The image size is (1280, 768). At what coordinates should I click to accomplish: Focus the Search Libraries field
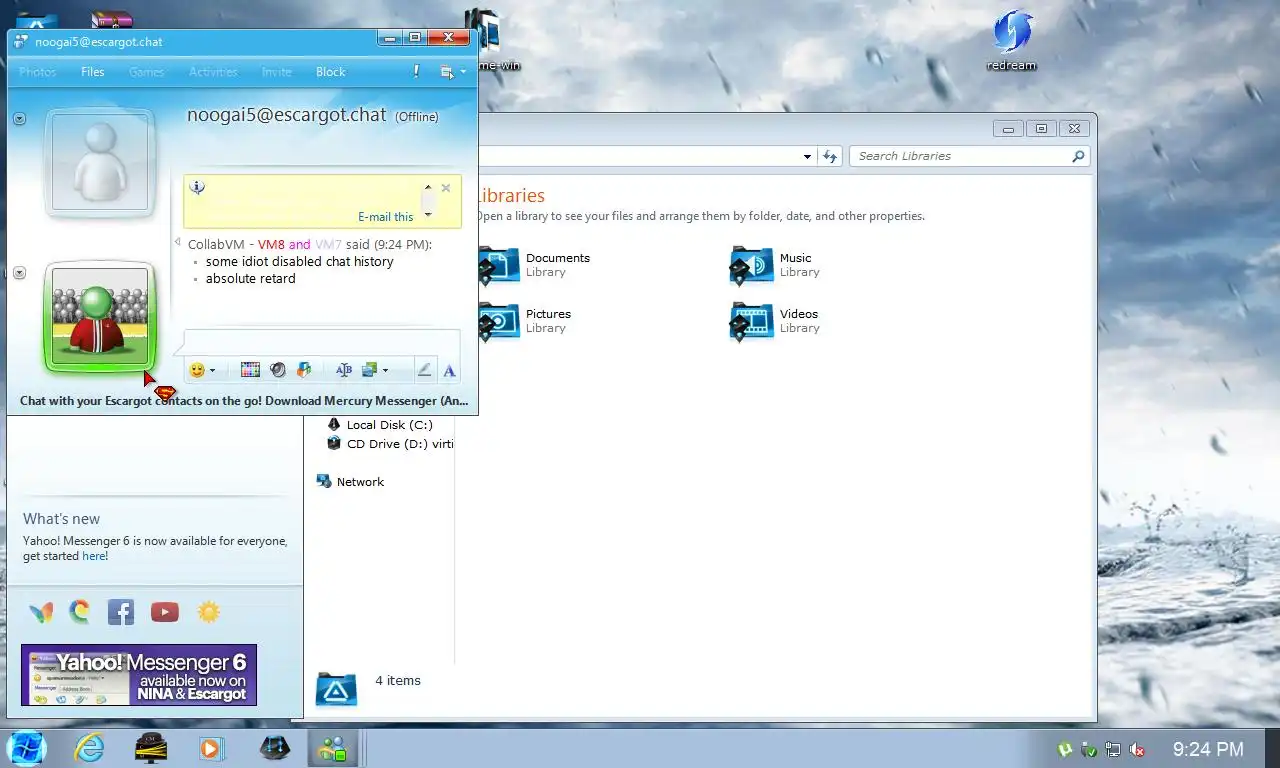coord(969,156)
